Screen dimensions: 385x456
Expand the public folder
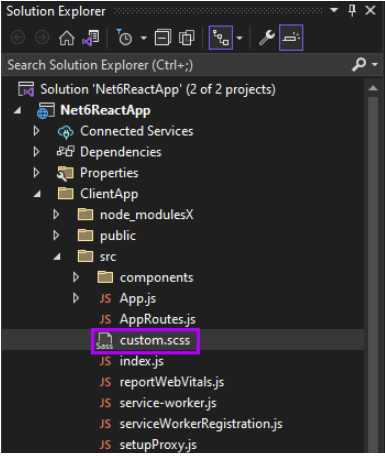pyautogui.click(x=56, y=236)
